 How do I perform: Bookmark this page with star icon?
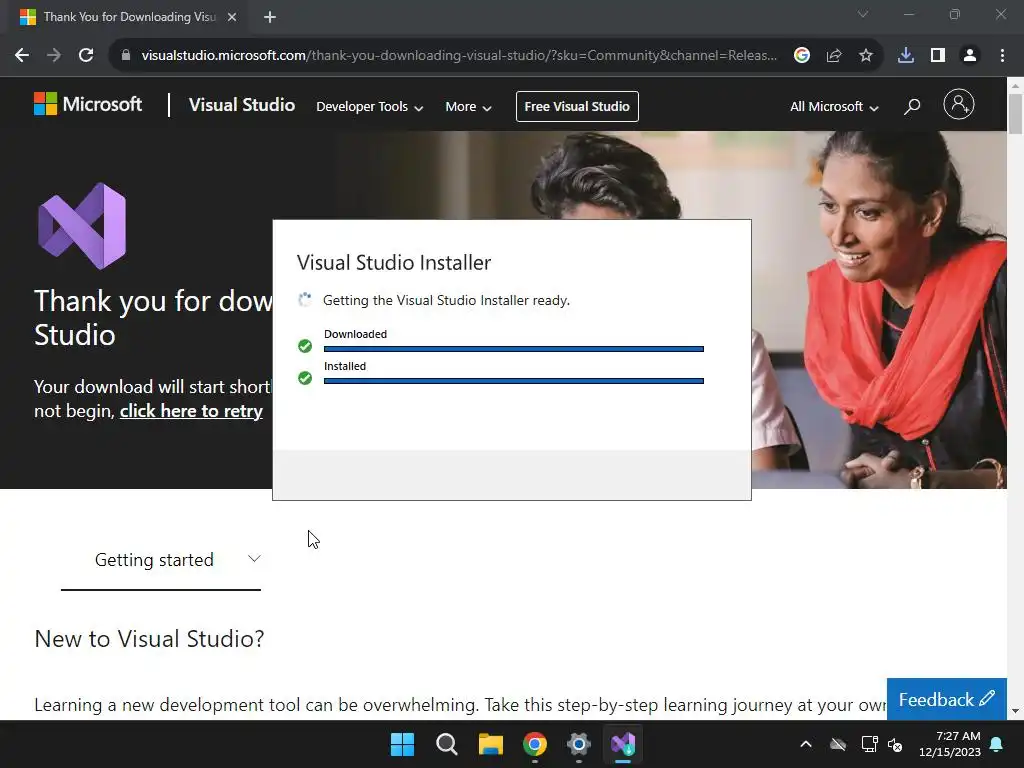[x=866, y=56]
